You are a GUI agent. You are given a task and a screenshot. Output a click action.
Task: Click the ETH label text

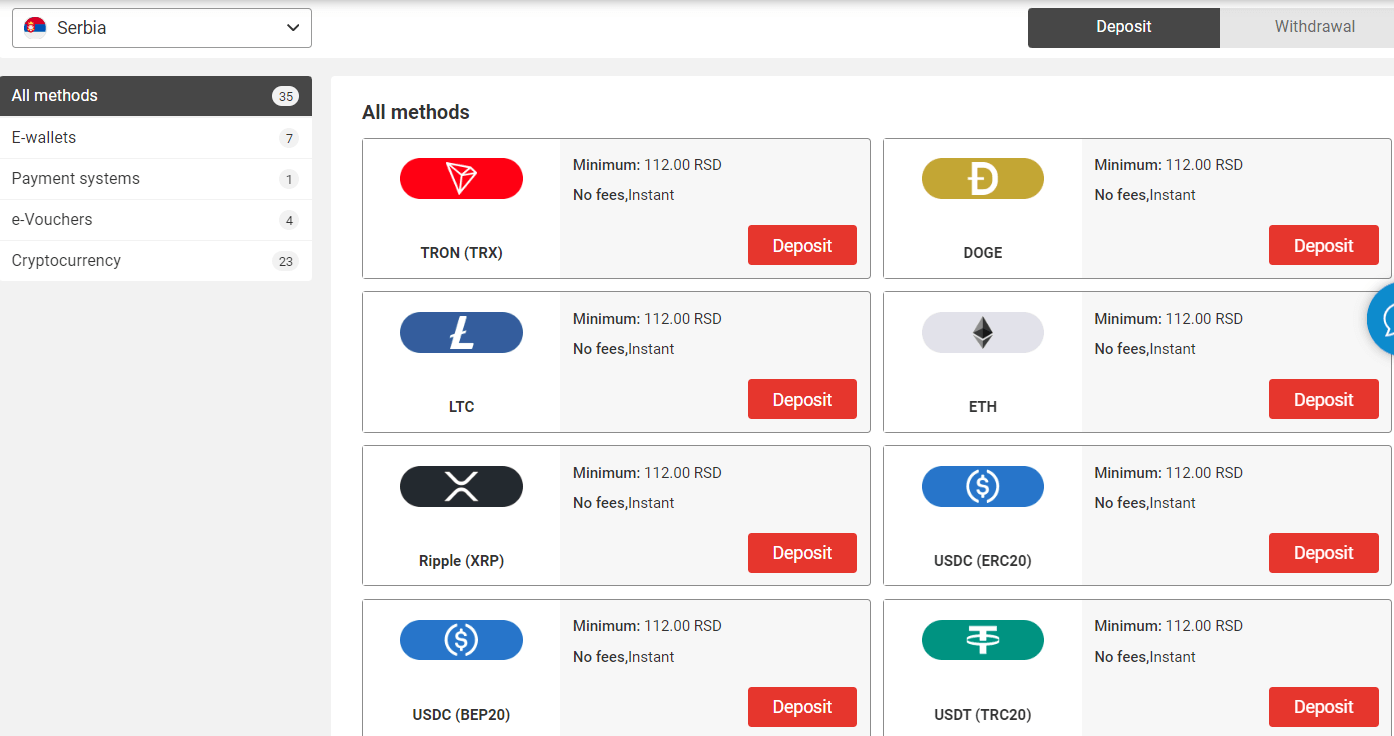point(982,407)
